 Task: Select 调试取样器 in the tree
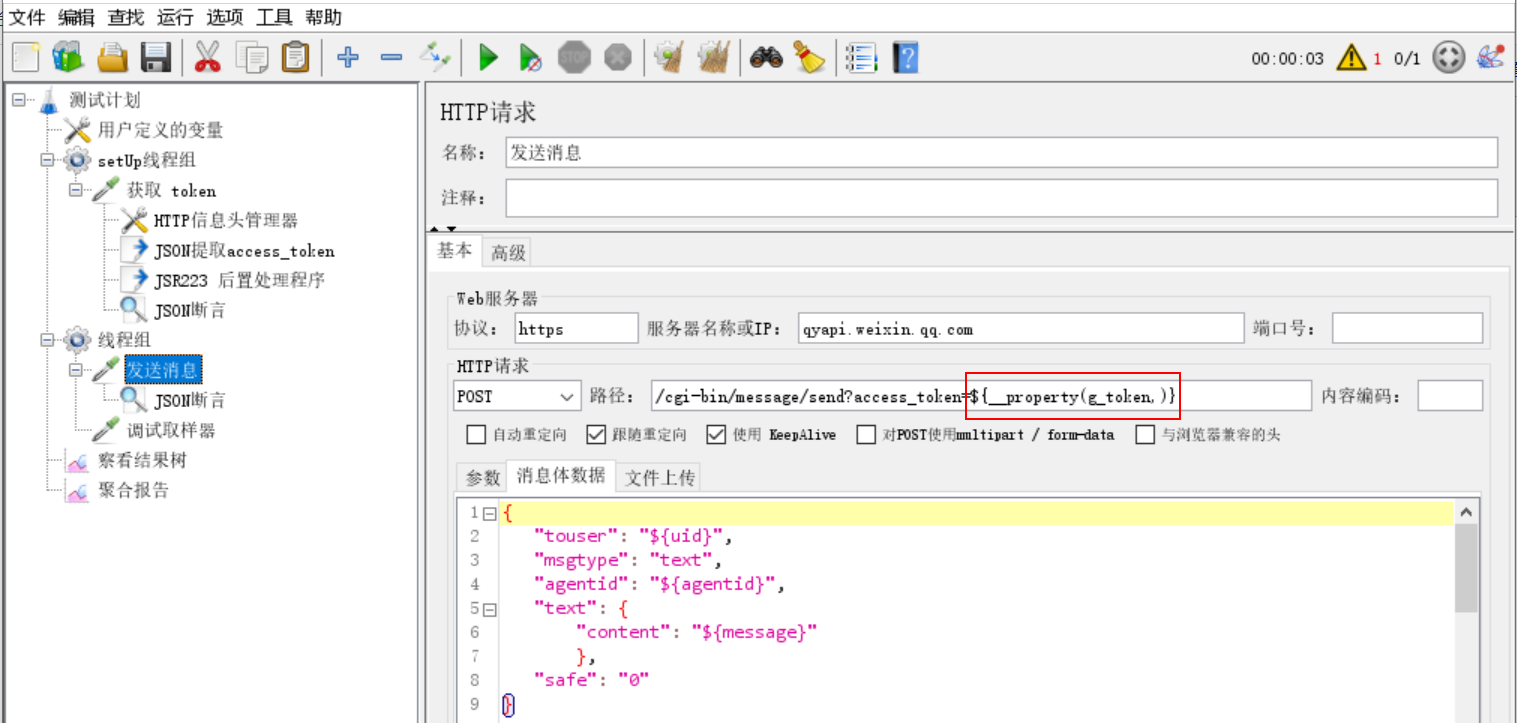[171, 430]
